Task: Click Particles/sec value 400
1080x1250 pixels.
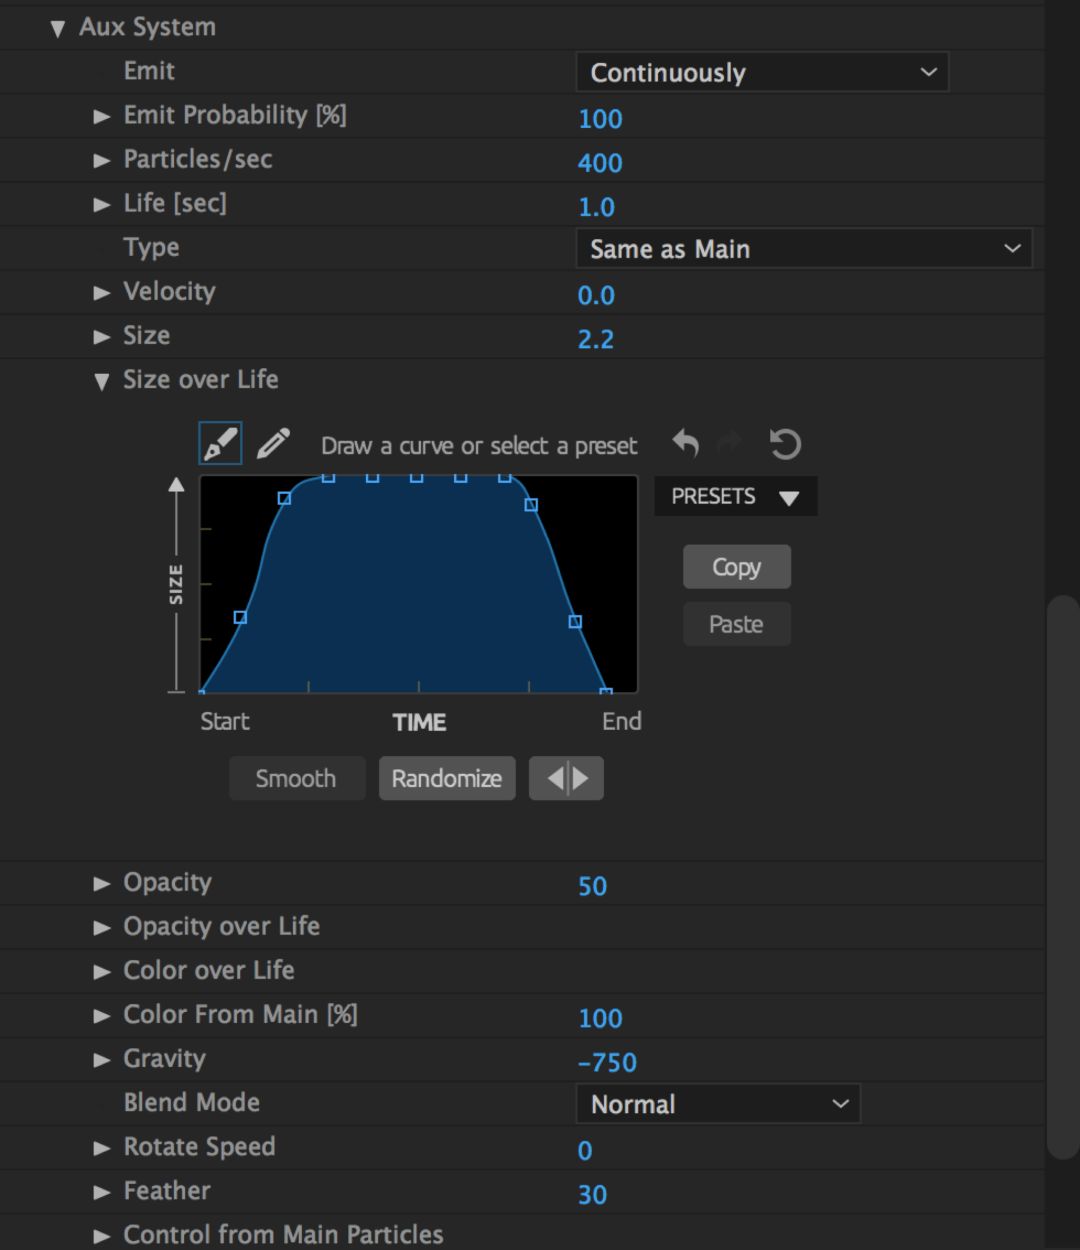Action: tap(600, 163)
